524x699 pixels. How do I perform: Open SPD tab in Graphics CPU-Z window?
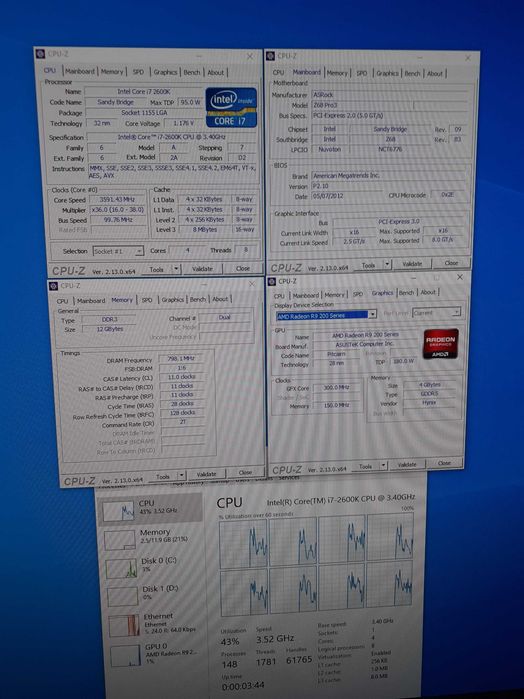tap(358, 294)
